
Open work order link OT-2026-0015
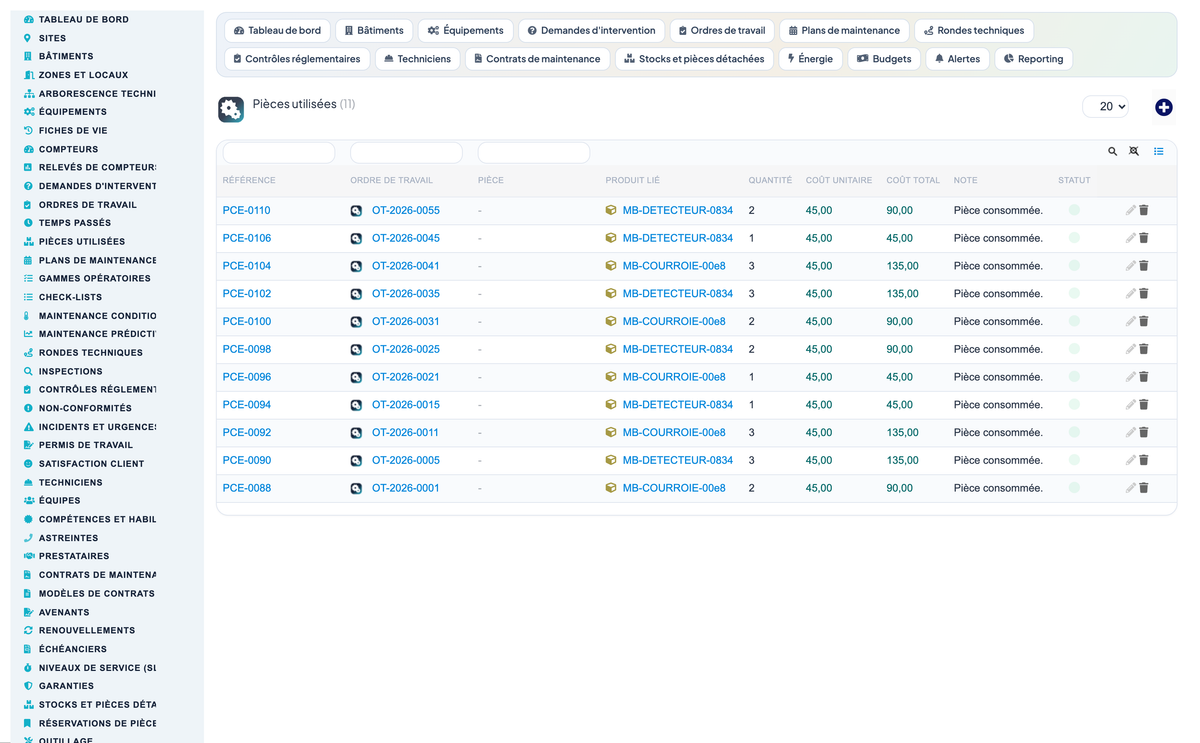(x=406, y=405)
